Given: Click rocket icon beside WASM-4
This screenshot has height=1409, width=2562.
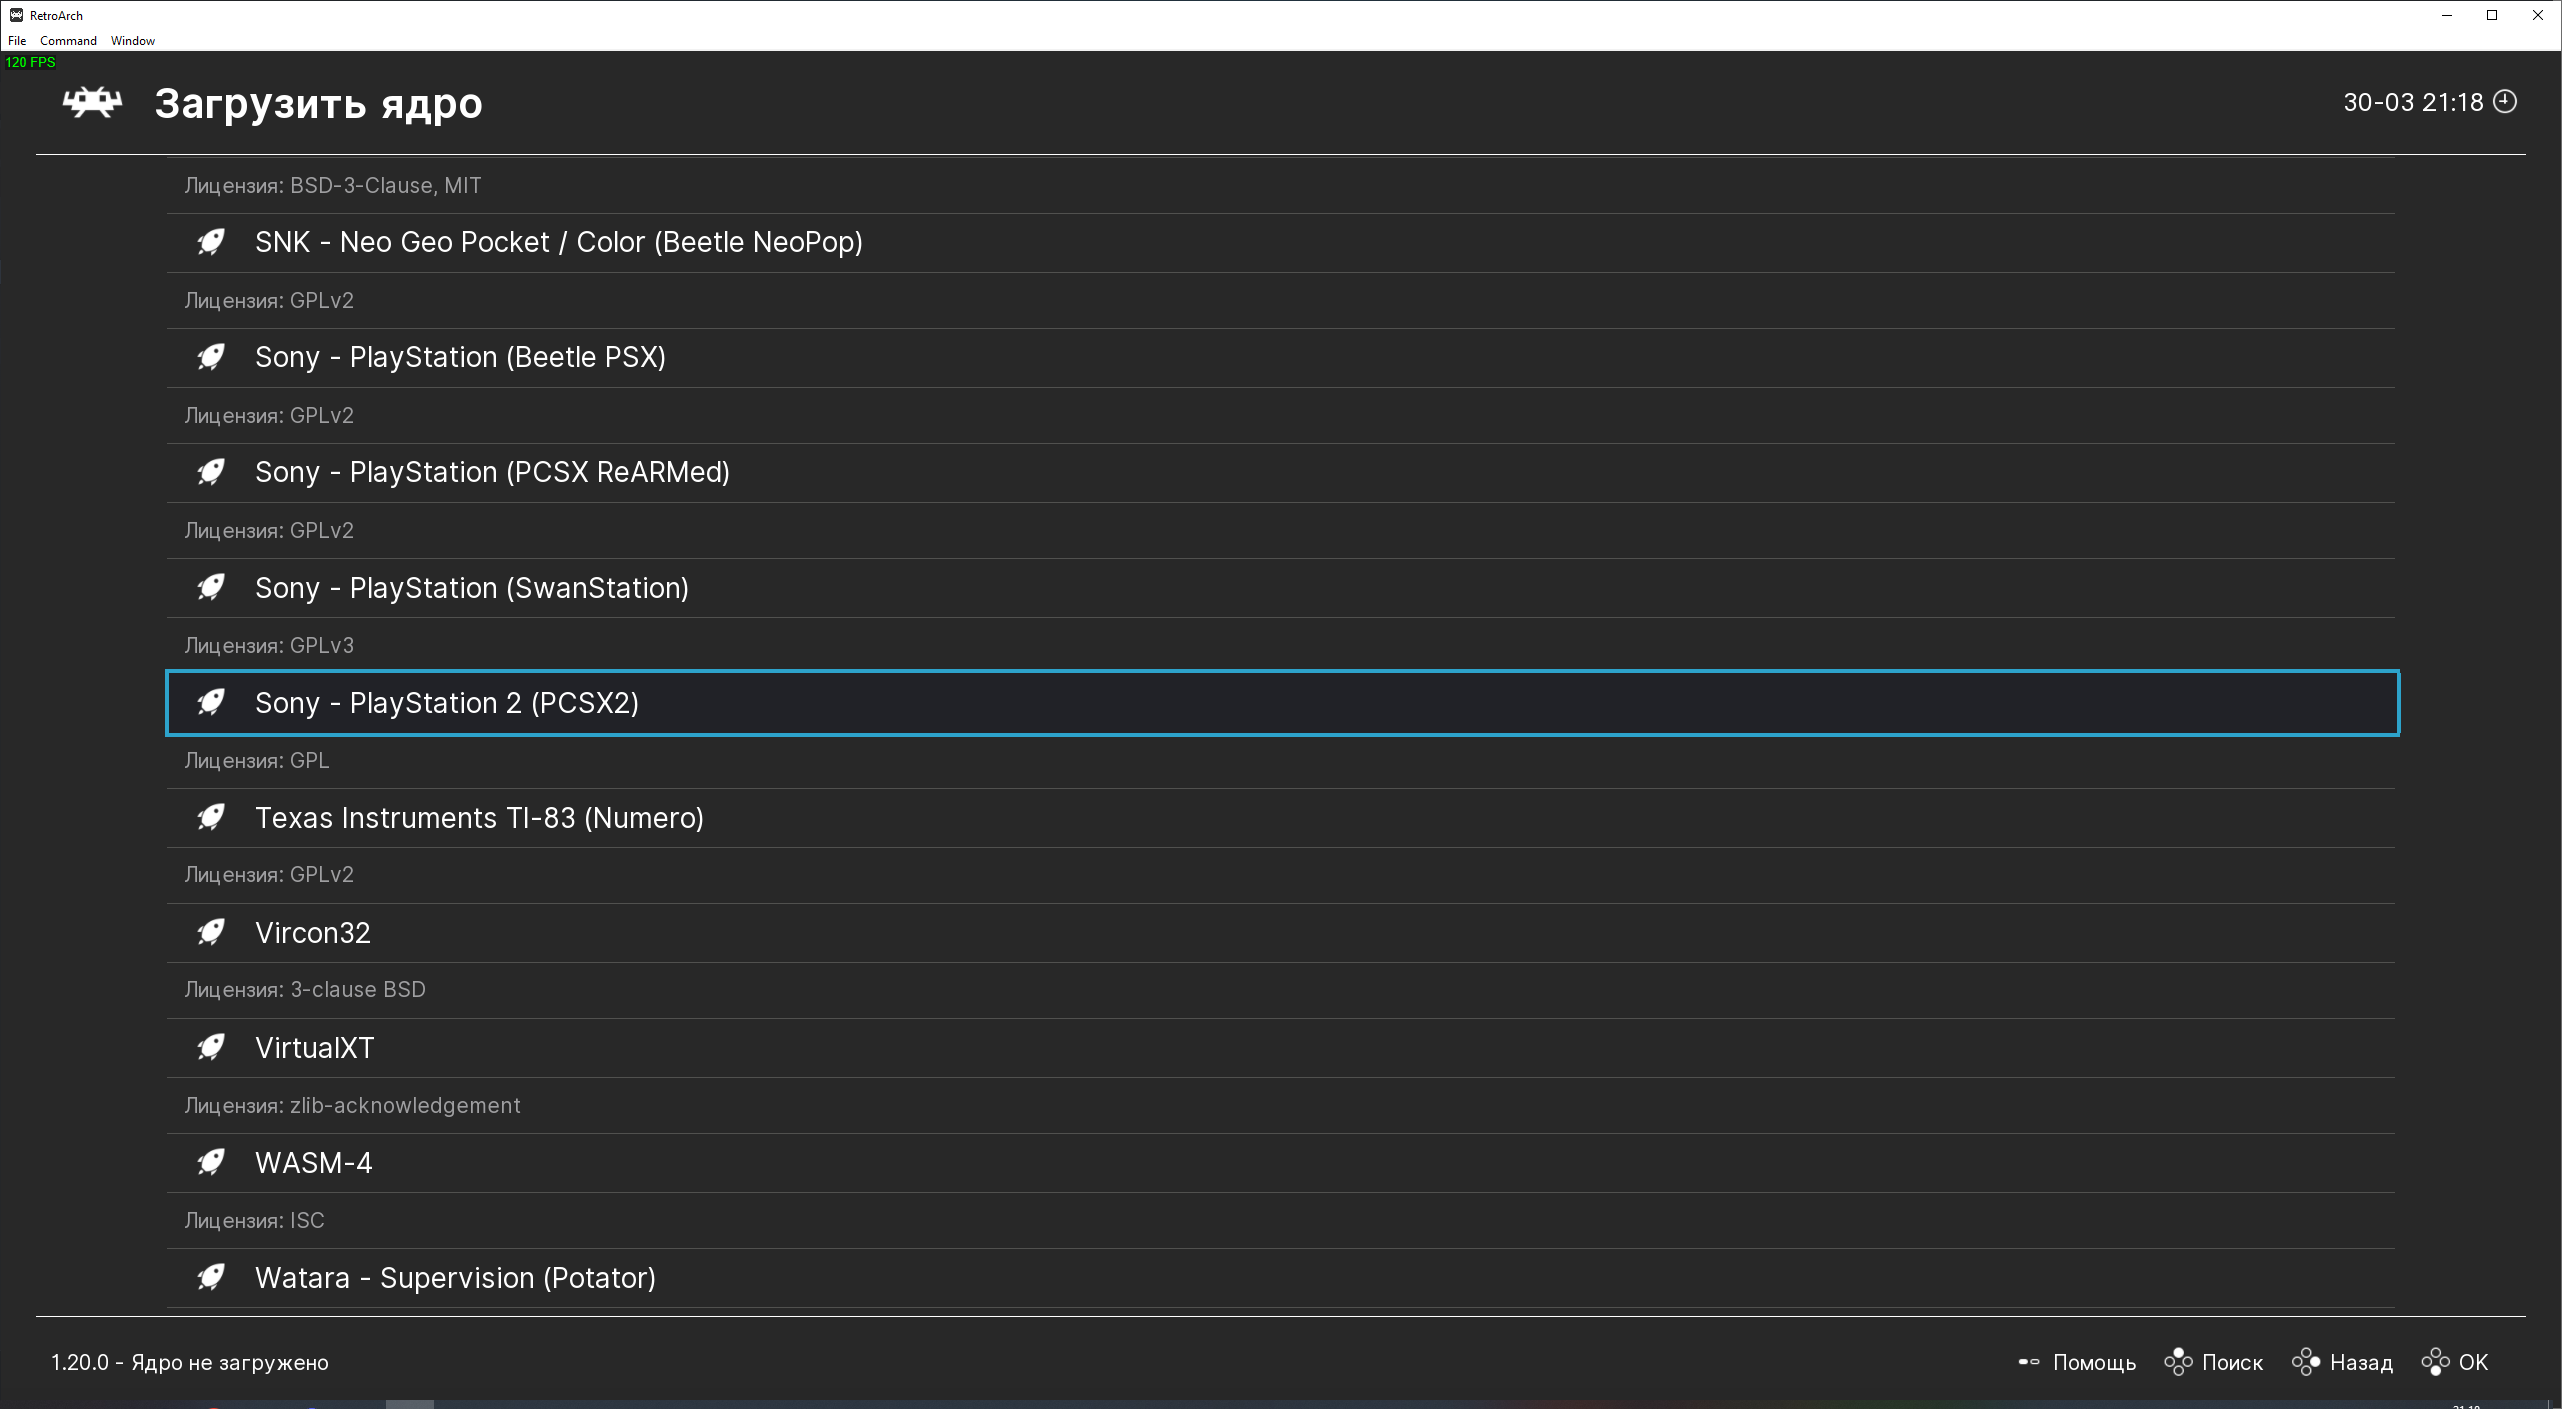Looking at the screenshot, I should [x=211, y=1163].
